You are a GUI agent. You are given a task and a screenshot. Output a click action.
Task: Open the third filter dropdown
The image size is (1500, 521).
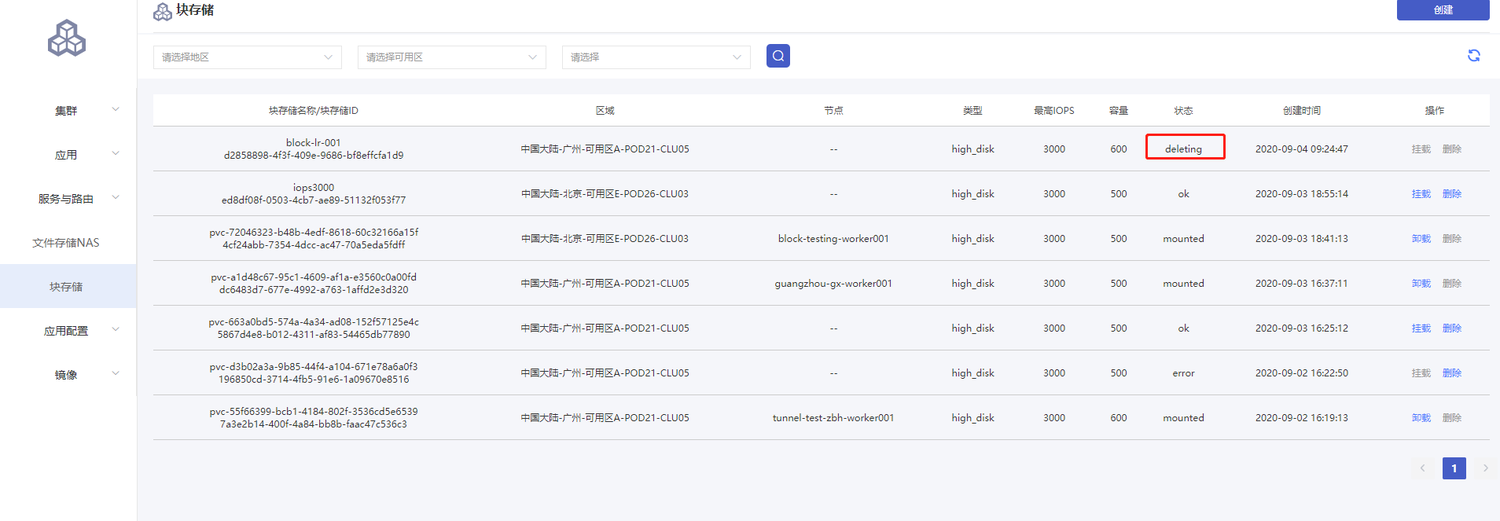point(655,57)
